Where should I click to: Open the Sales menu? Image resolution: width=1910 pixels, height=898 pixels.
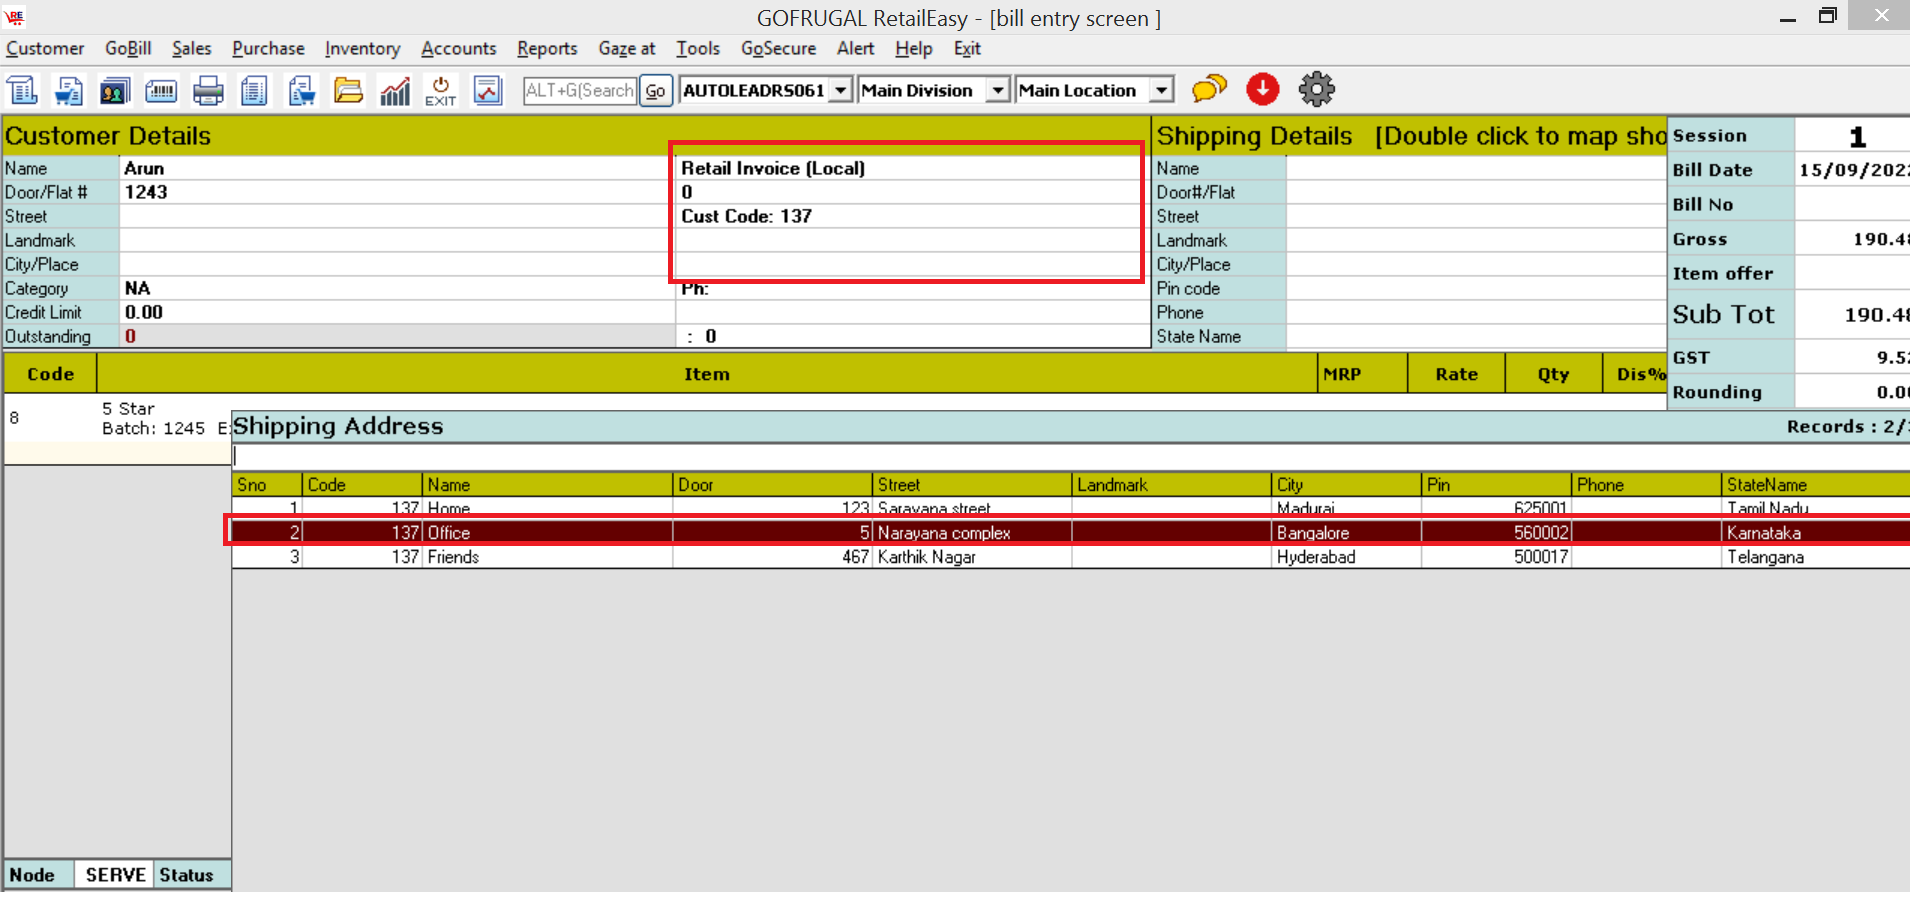[x=191, y=48]
